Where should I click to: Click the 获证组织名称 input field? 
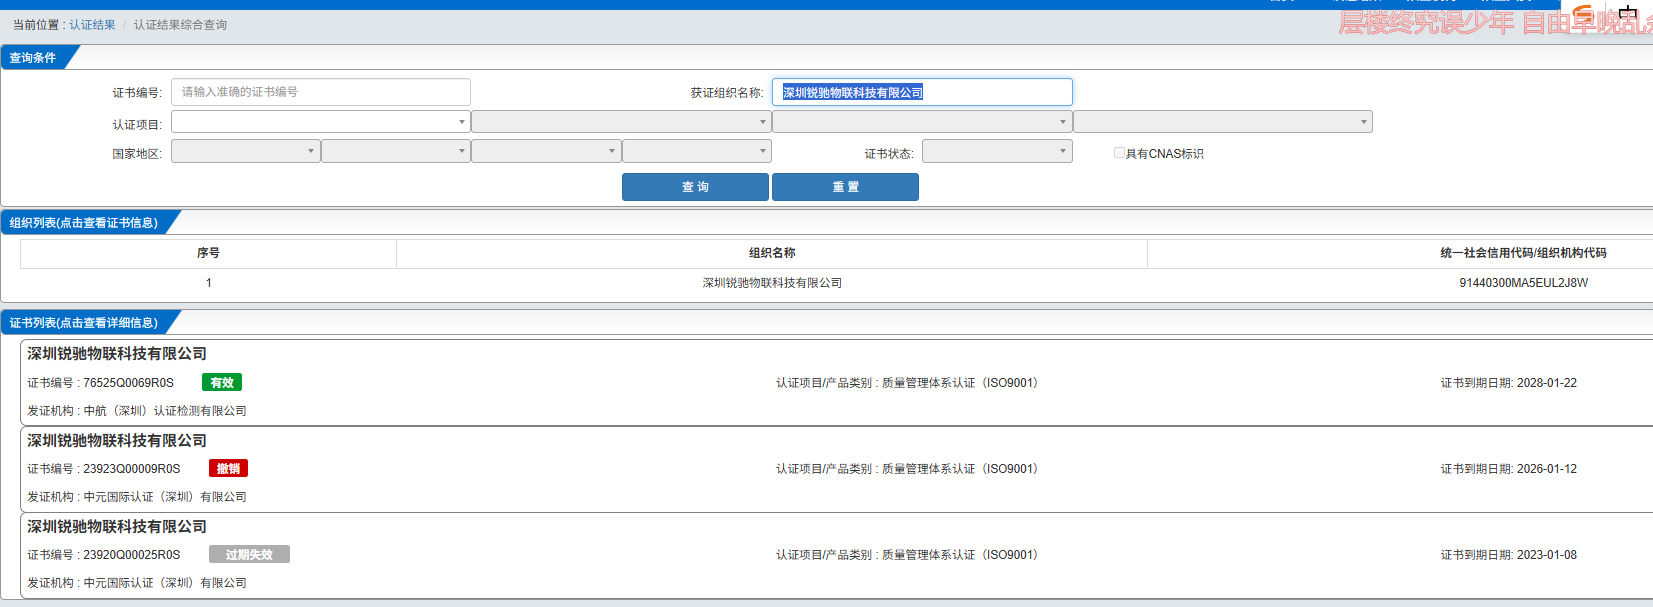click(x=922, y=92)
